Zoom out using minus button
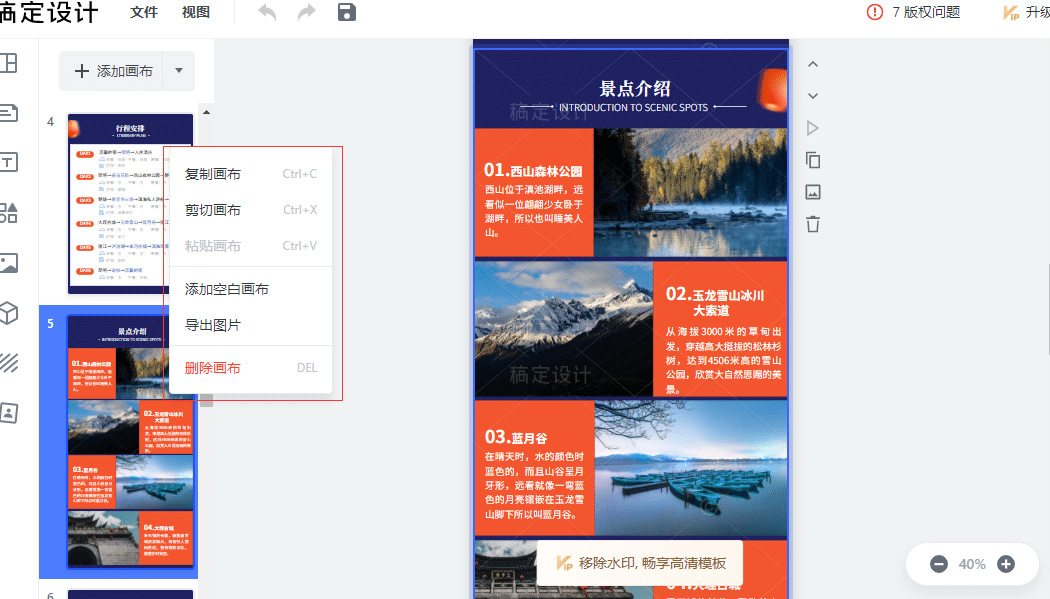1050x599 pixels. click(x=939, y=564)
